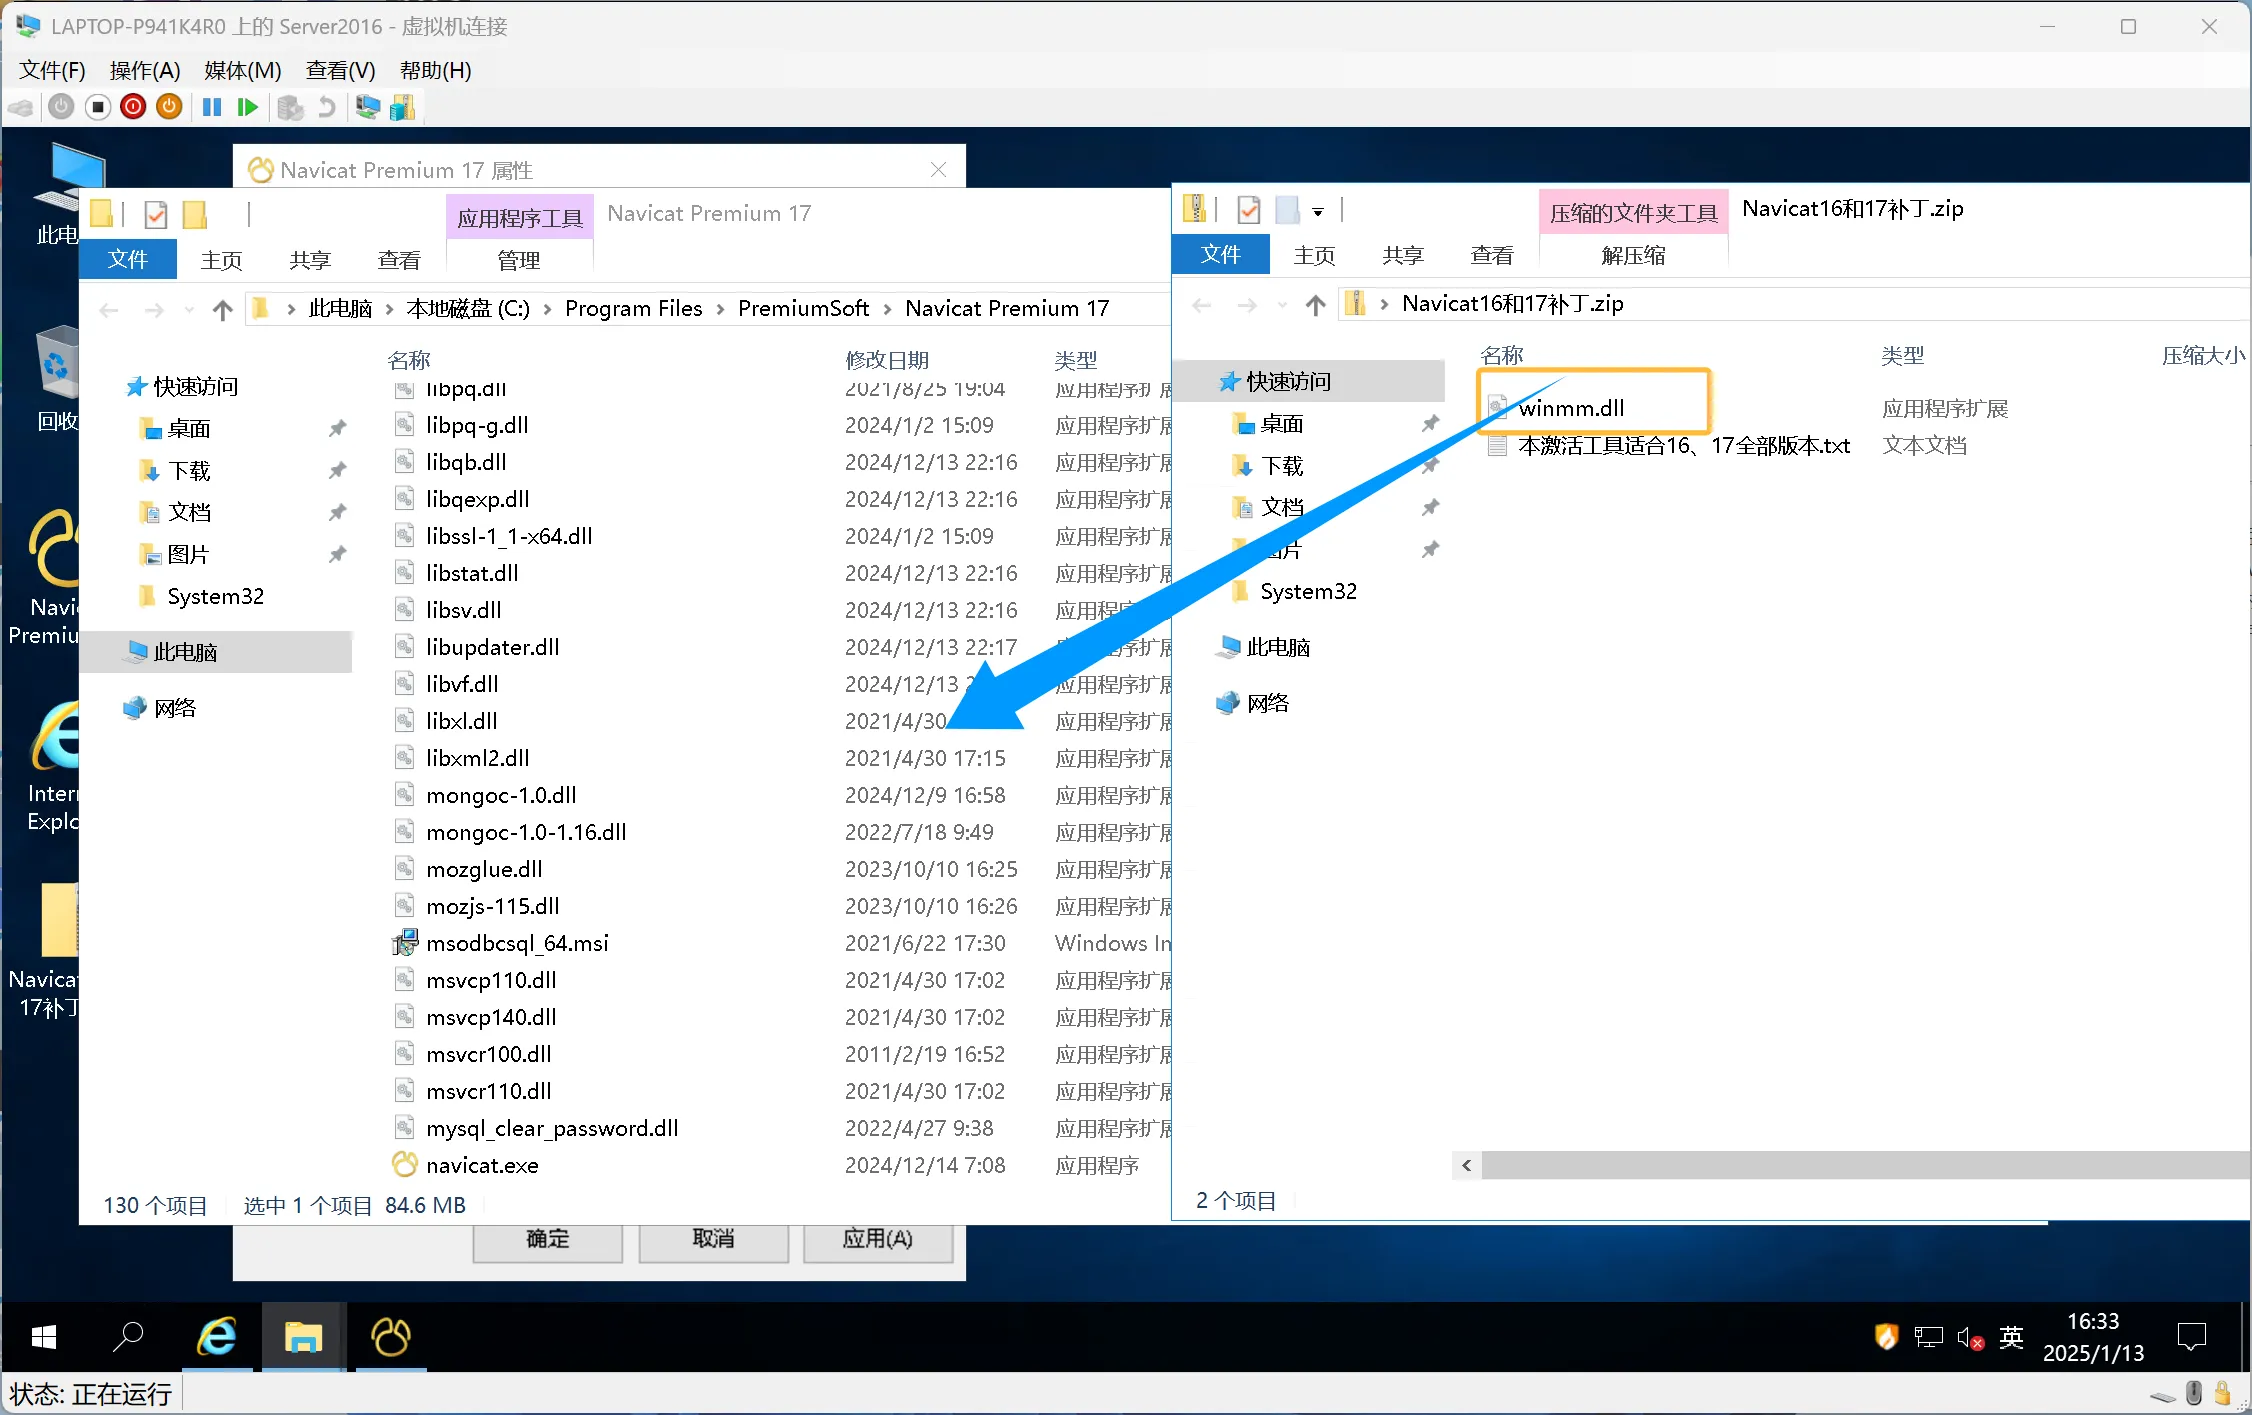Image resolution: width=2252 pixels, height=1415 pixels.
Task: Pause the virtual machine with blue pause icon
Action: pos(212,107)
